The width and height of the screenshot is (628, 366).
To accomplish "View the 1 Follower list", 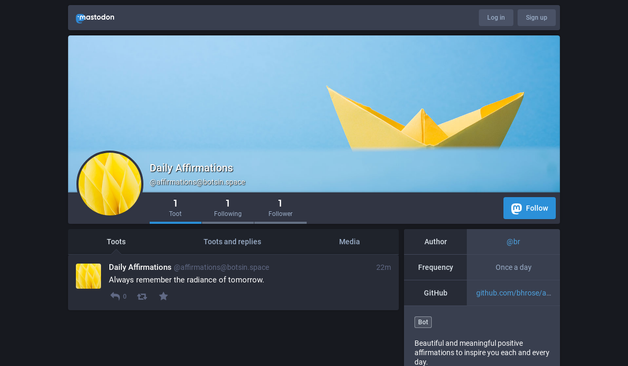I will pos(280,208).
